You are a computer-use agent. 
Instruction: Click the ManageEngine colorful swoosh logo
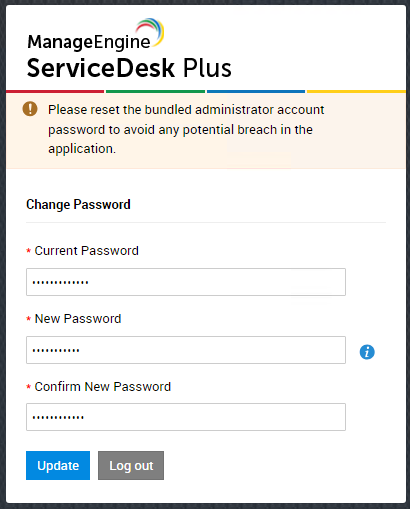tap(150, 30)
